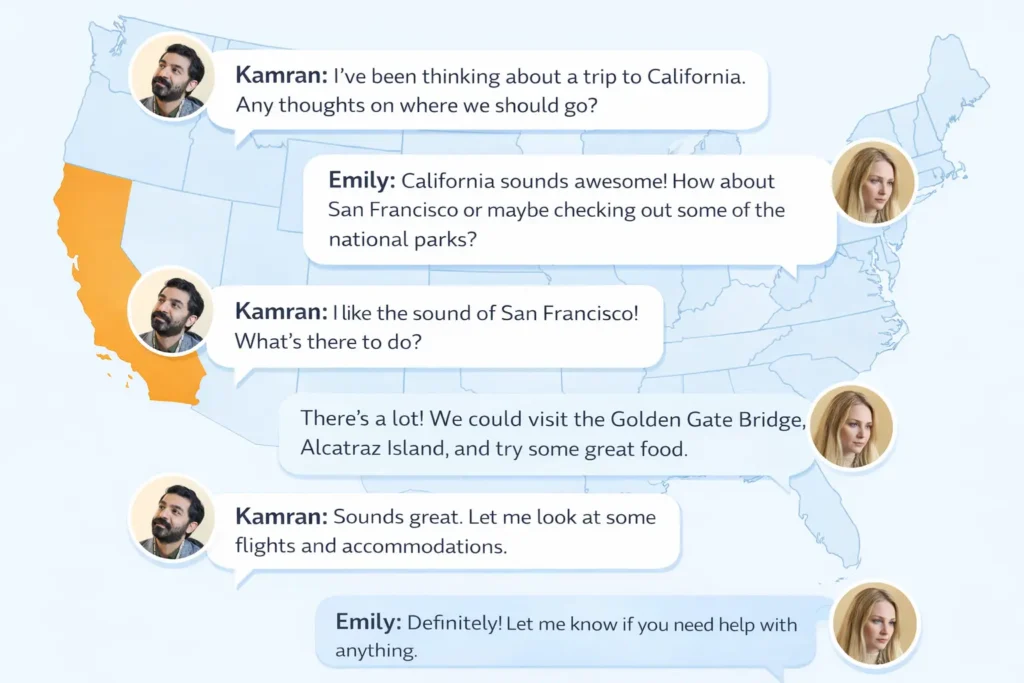This screenshot has height=683, width=1024.
Task: Select Kamran's avatar beside "What's there to do?"
Action: coord(172,311)
